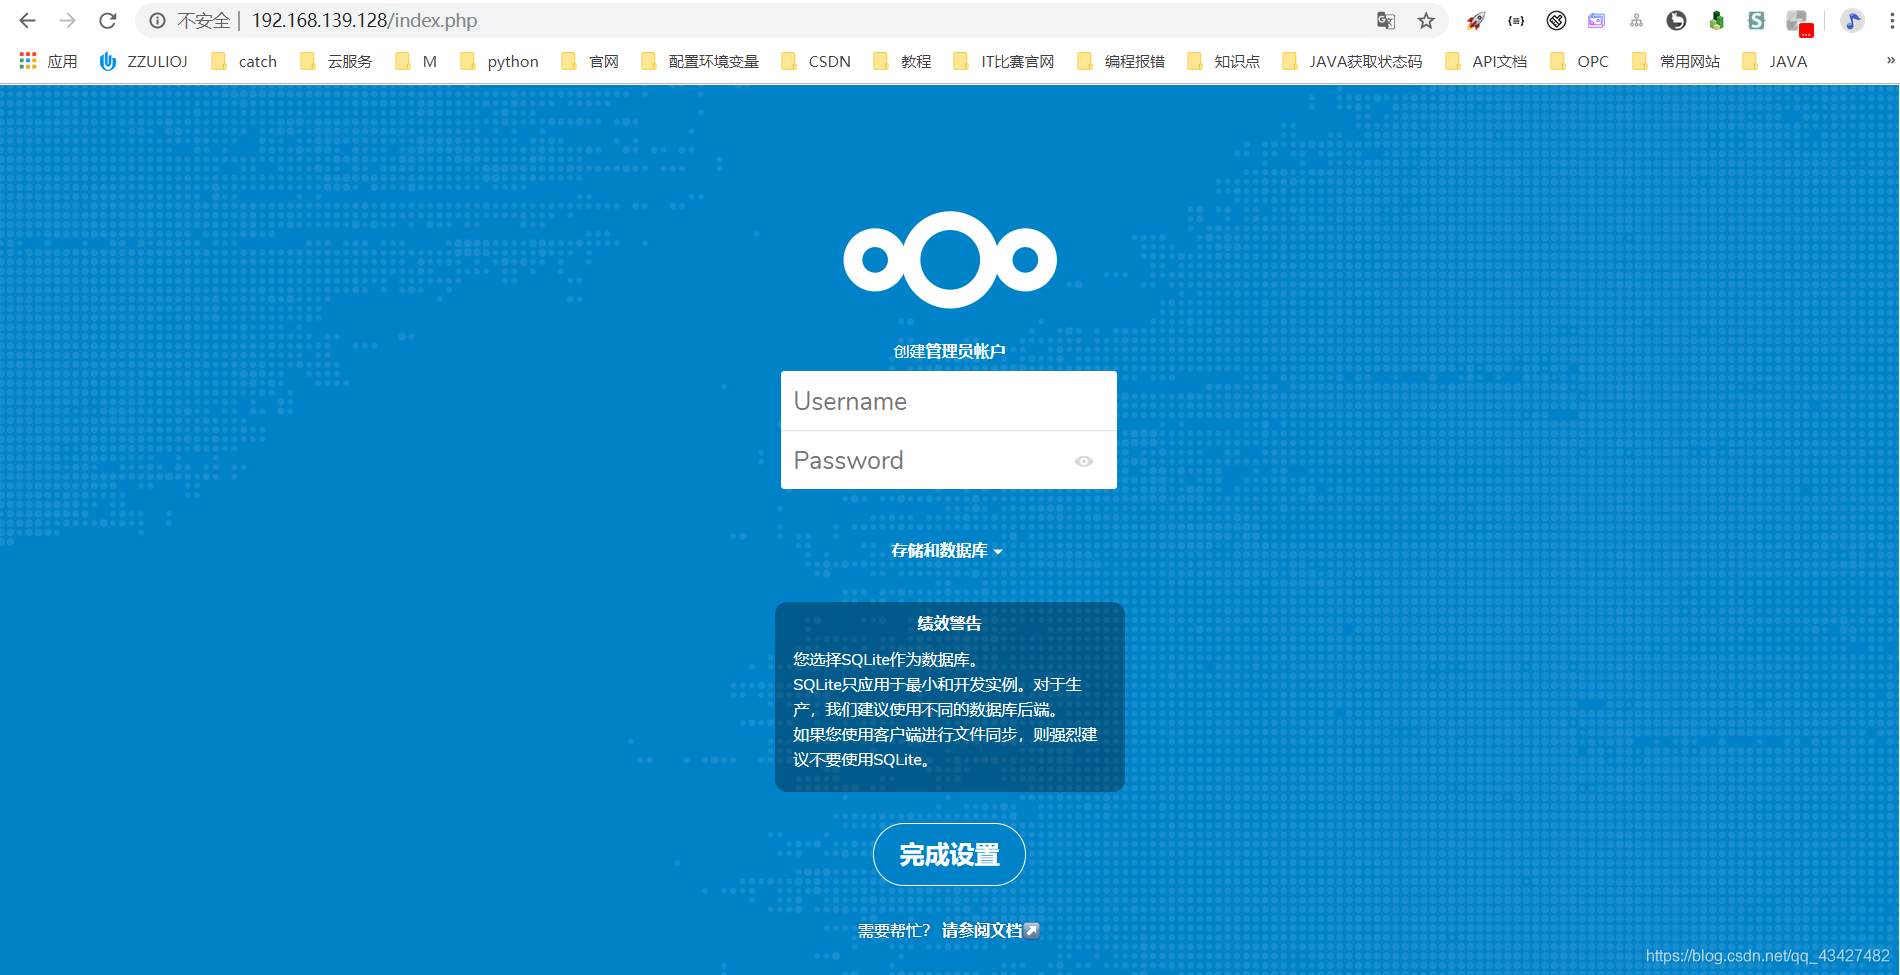
Task: Click the site security info icon
Action: click(157, 20)
